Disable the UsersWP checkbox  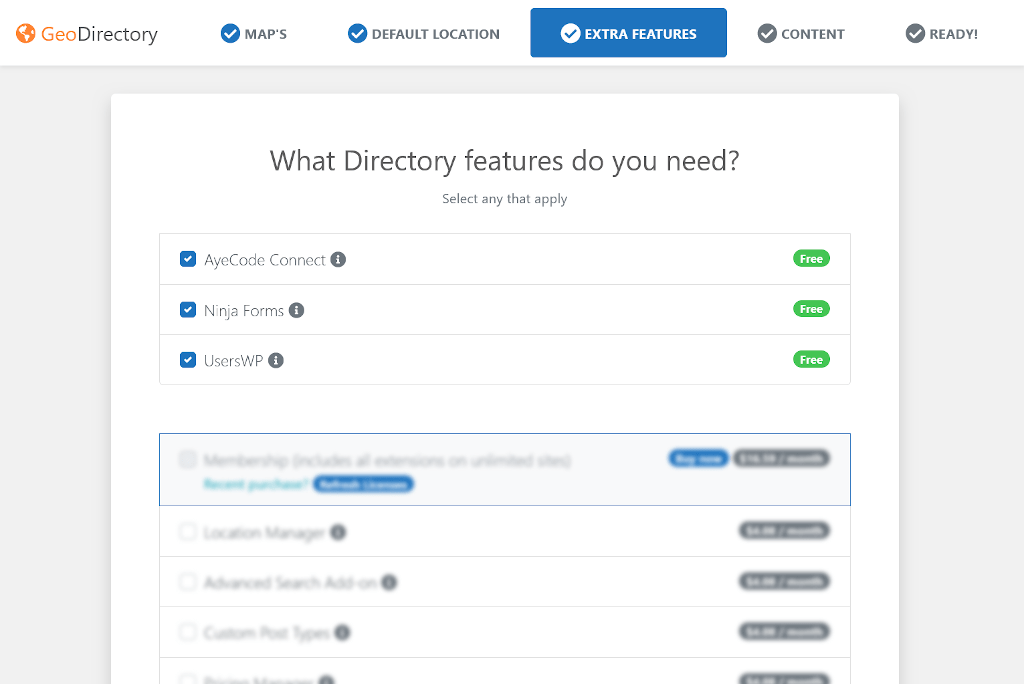tap(188, 360)
